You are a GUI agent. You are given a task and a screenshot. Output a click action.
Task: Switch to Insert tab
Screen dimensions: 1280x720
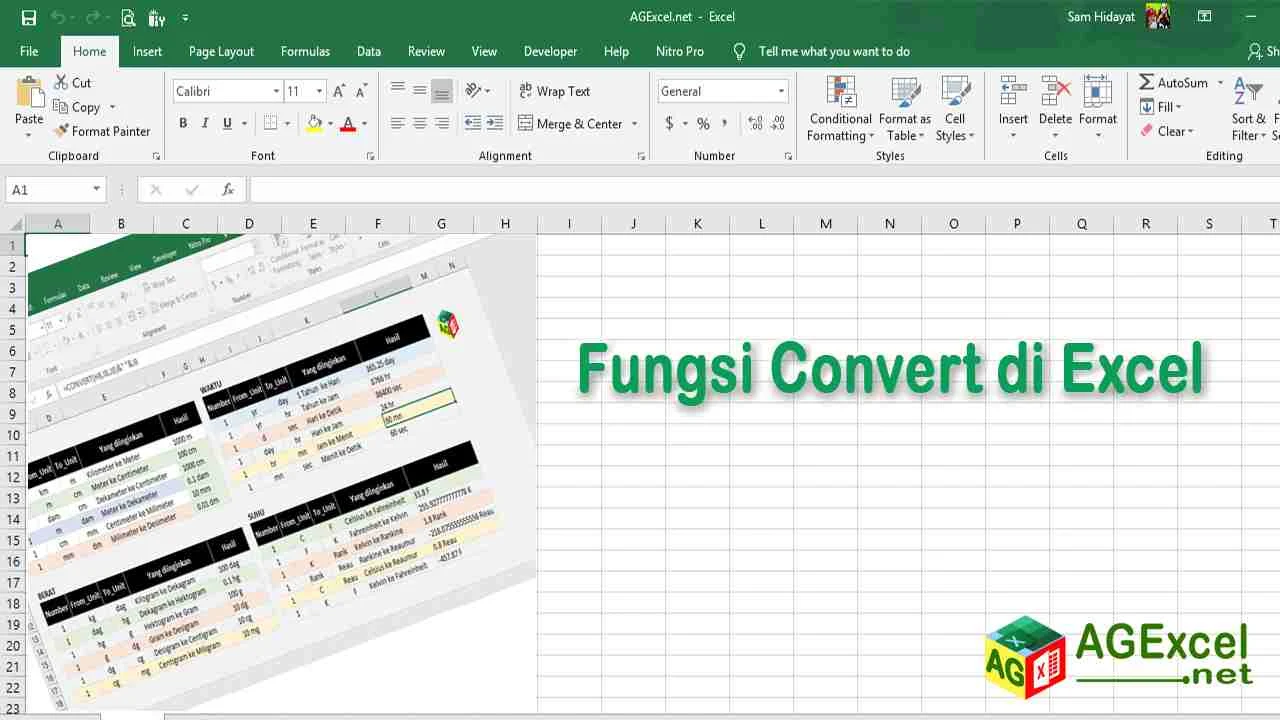147,51
